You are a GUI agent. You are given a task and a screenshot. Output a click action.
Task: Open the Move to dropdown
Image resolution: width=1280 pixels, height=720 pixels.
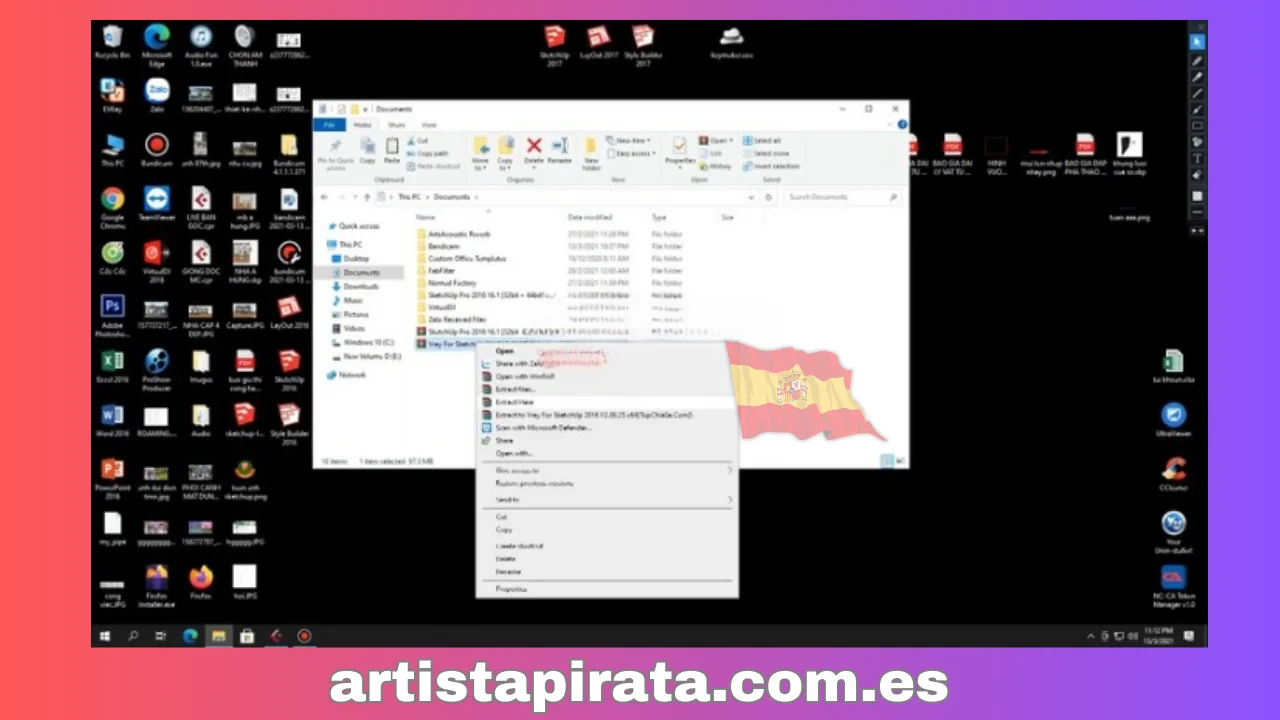480,153
